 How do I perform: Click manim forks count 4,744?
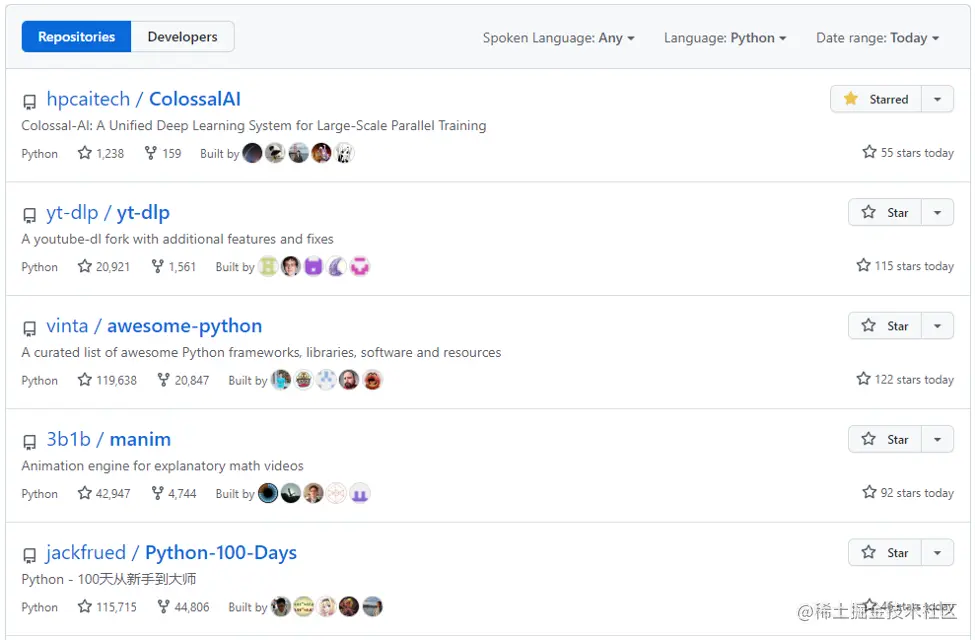click(x=174, y=493)
